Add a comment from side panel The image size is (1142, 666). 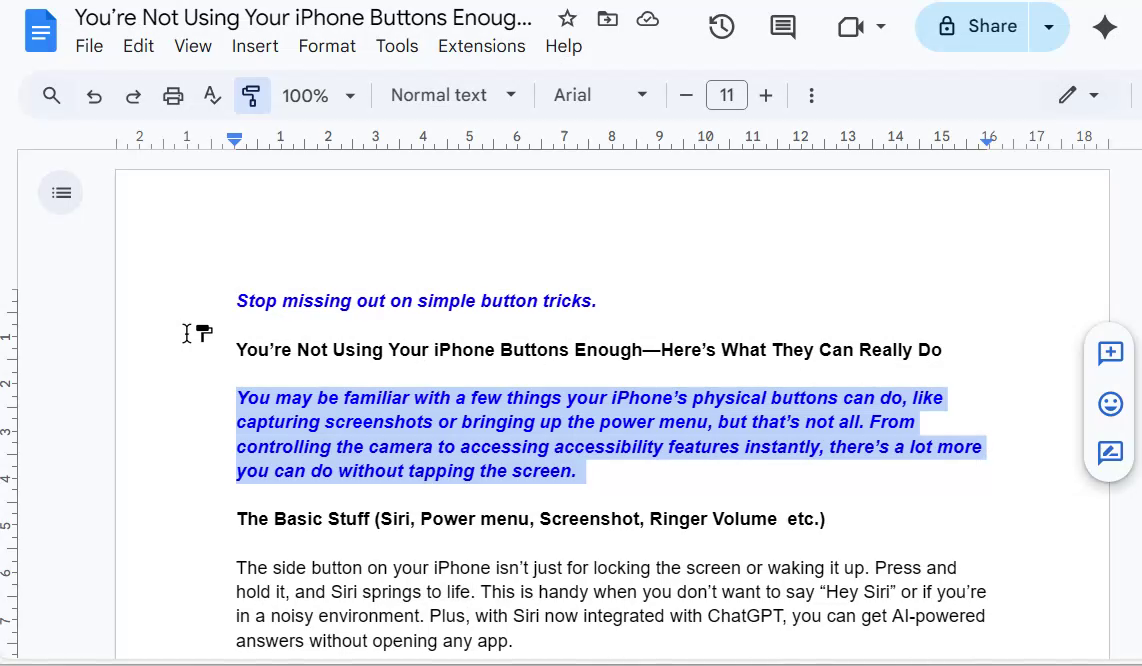pyautogui.click(x=1110, y=353)
